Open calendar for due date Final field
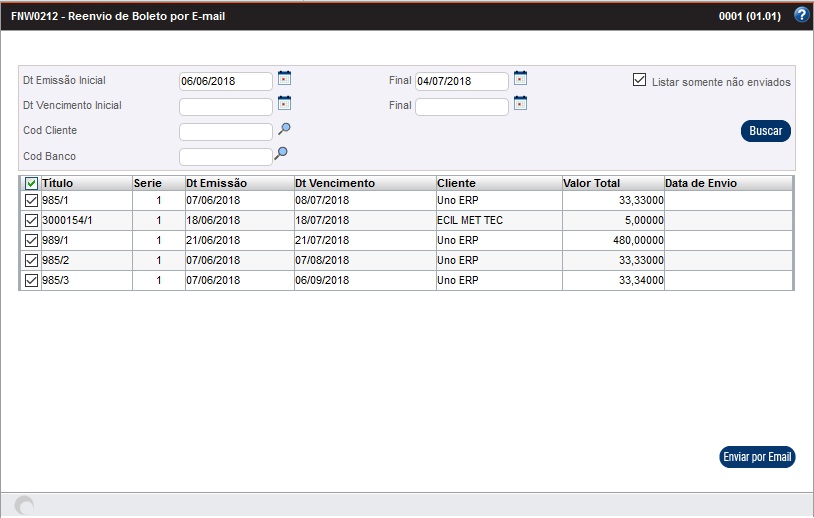 (519, 103)
